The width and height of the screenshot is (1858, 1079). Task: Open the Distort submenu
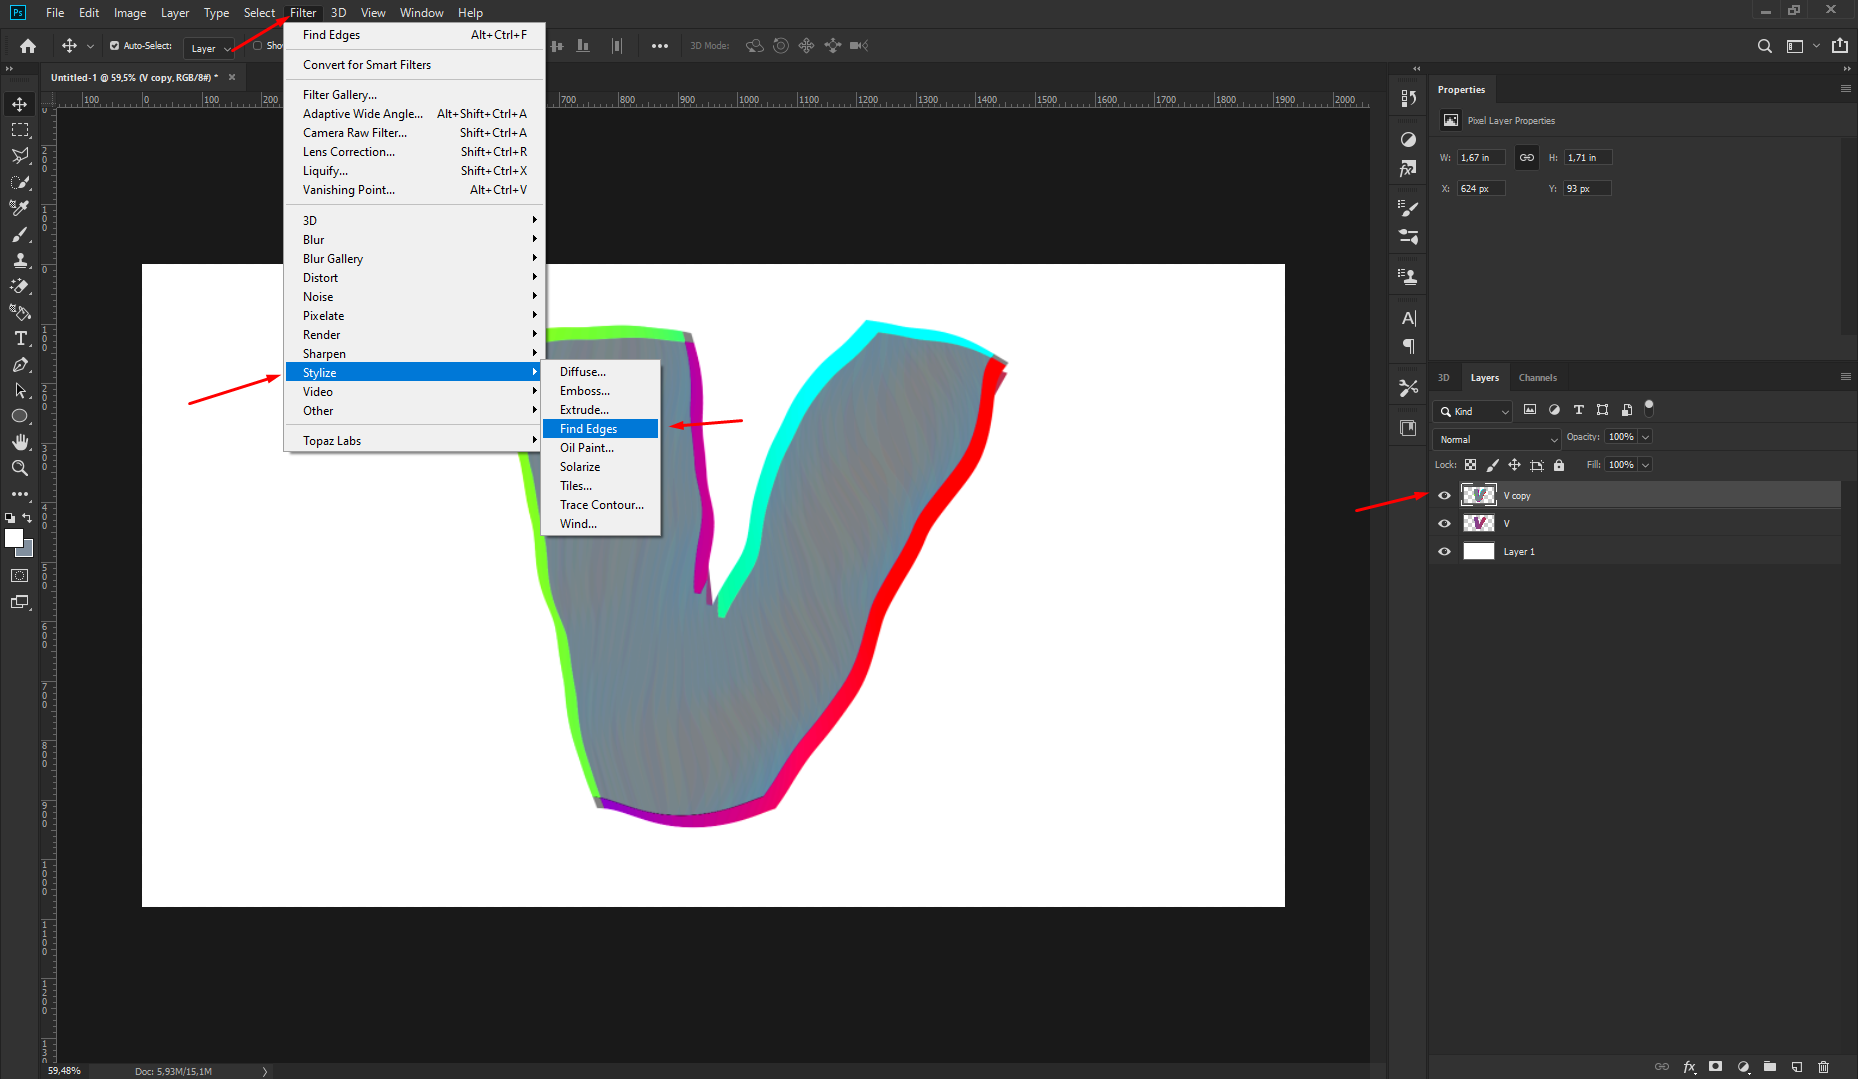pos(414,278)
